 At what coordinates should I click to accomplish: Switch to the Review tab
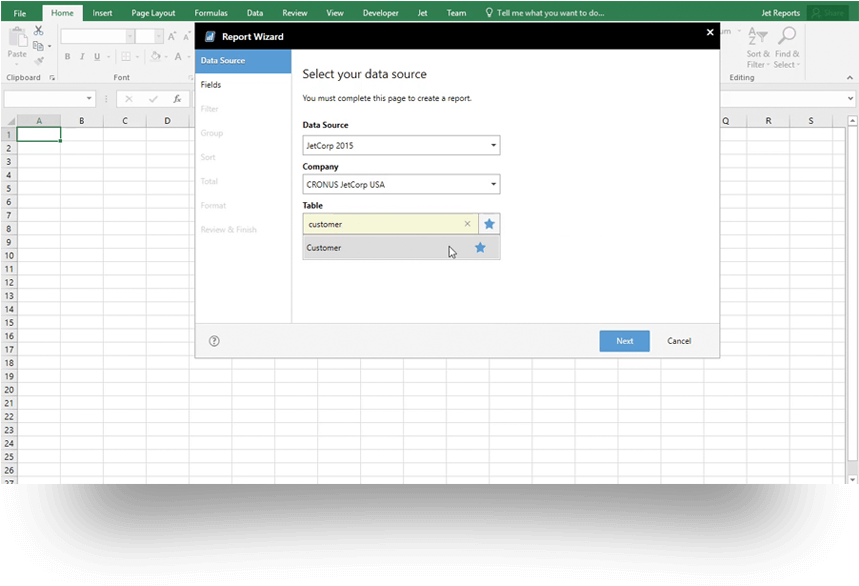[x=295, y=13]
